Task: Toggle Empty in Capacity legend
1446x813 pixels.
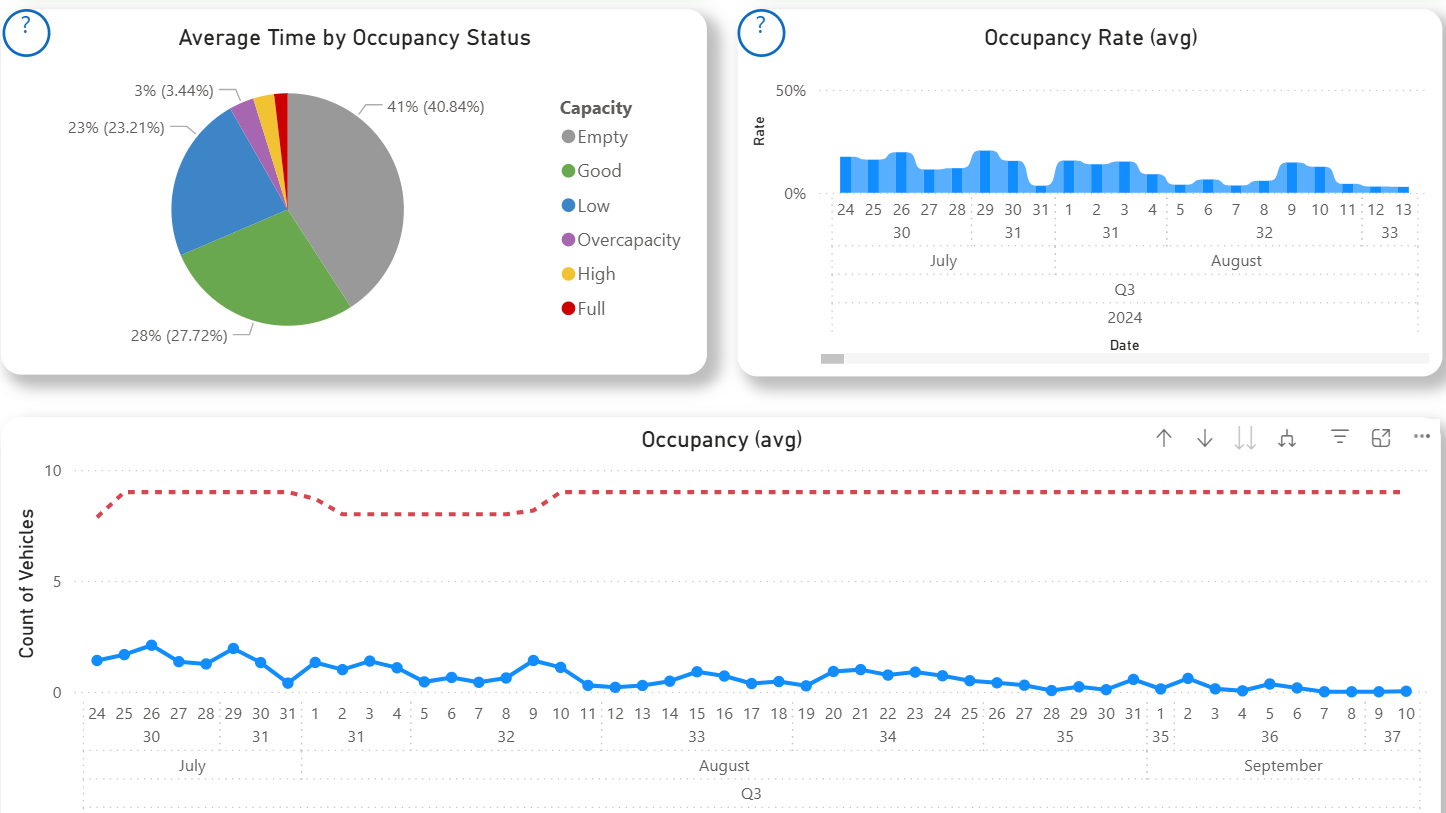Action: (602, 137)
